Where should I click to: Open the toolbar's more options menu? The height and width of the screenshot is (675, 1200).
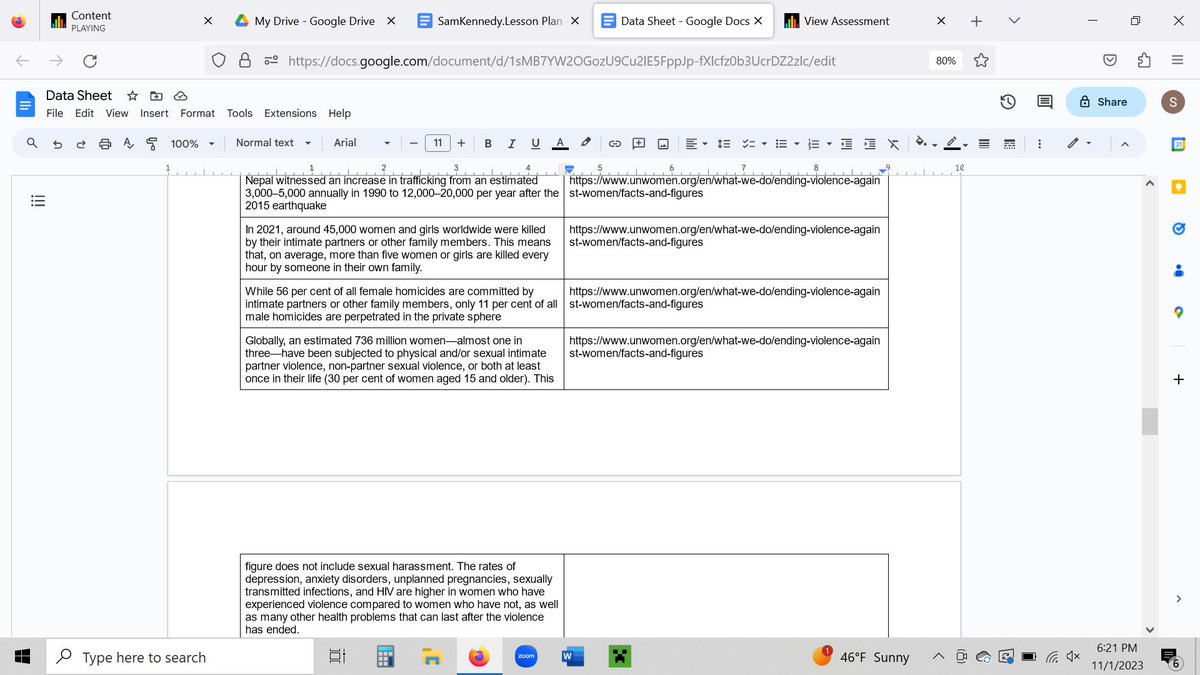coord(1039,143)
